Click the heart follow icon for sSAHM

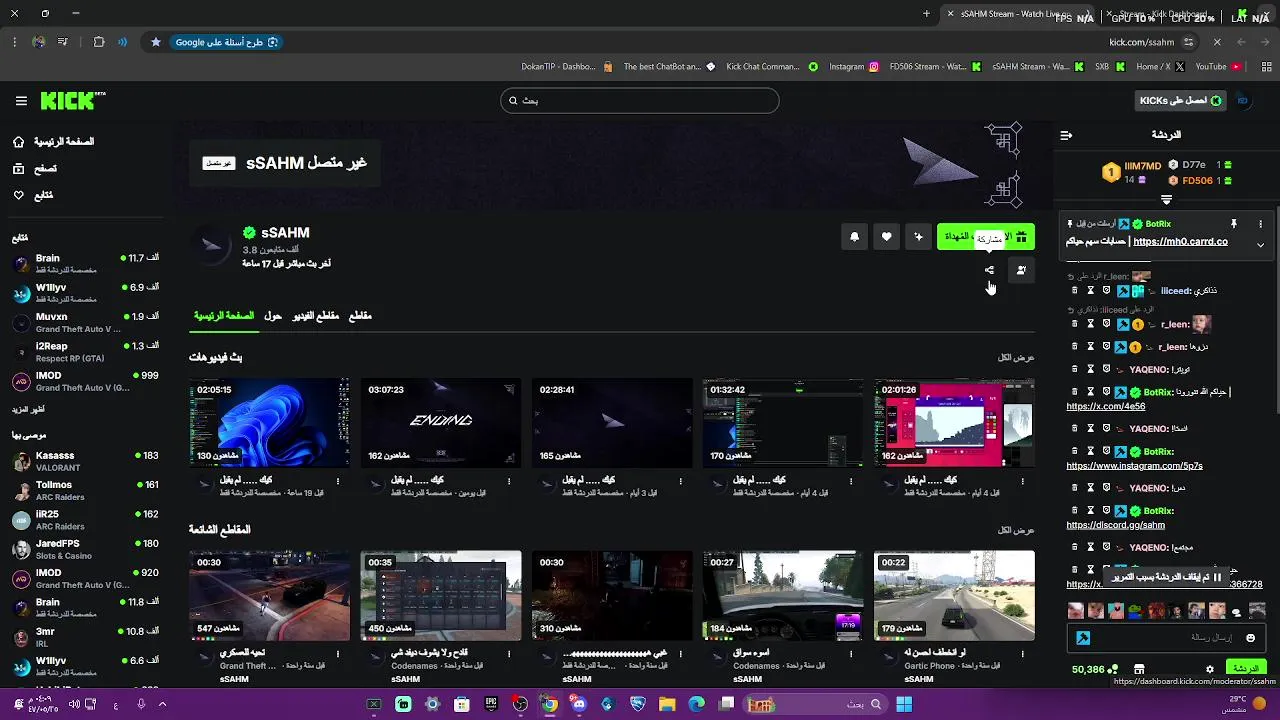[886, 237]
